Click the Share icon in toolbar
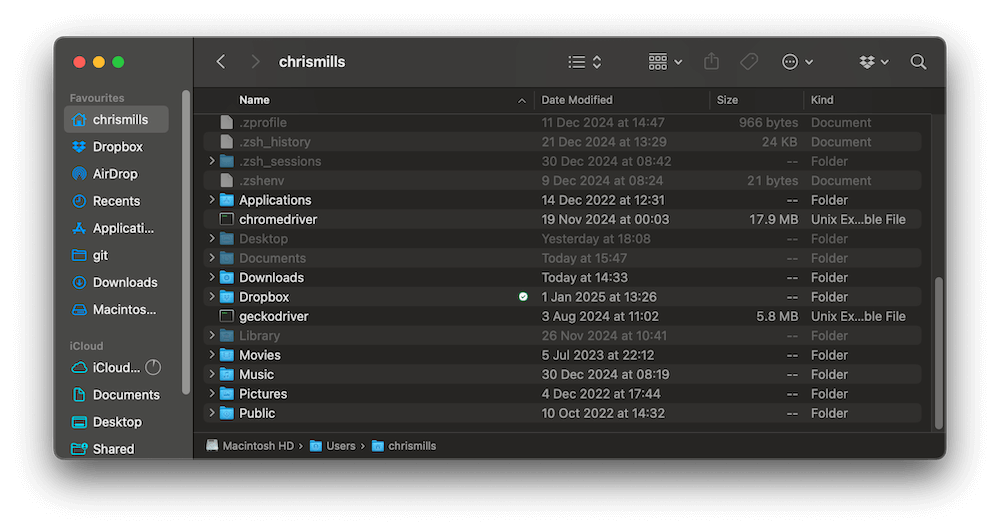 711,62
